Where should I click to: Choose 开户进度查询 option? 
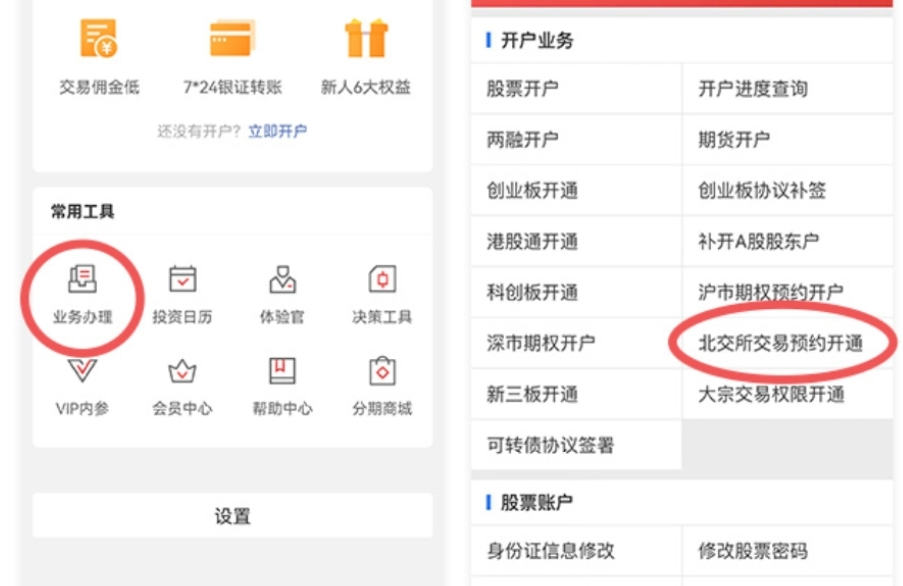(752, 89)
